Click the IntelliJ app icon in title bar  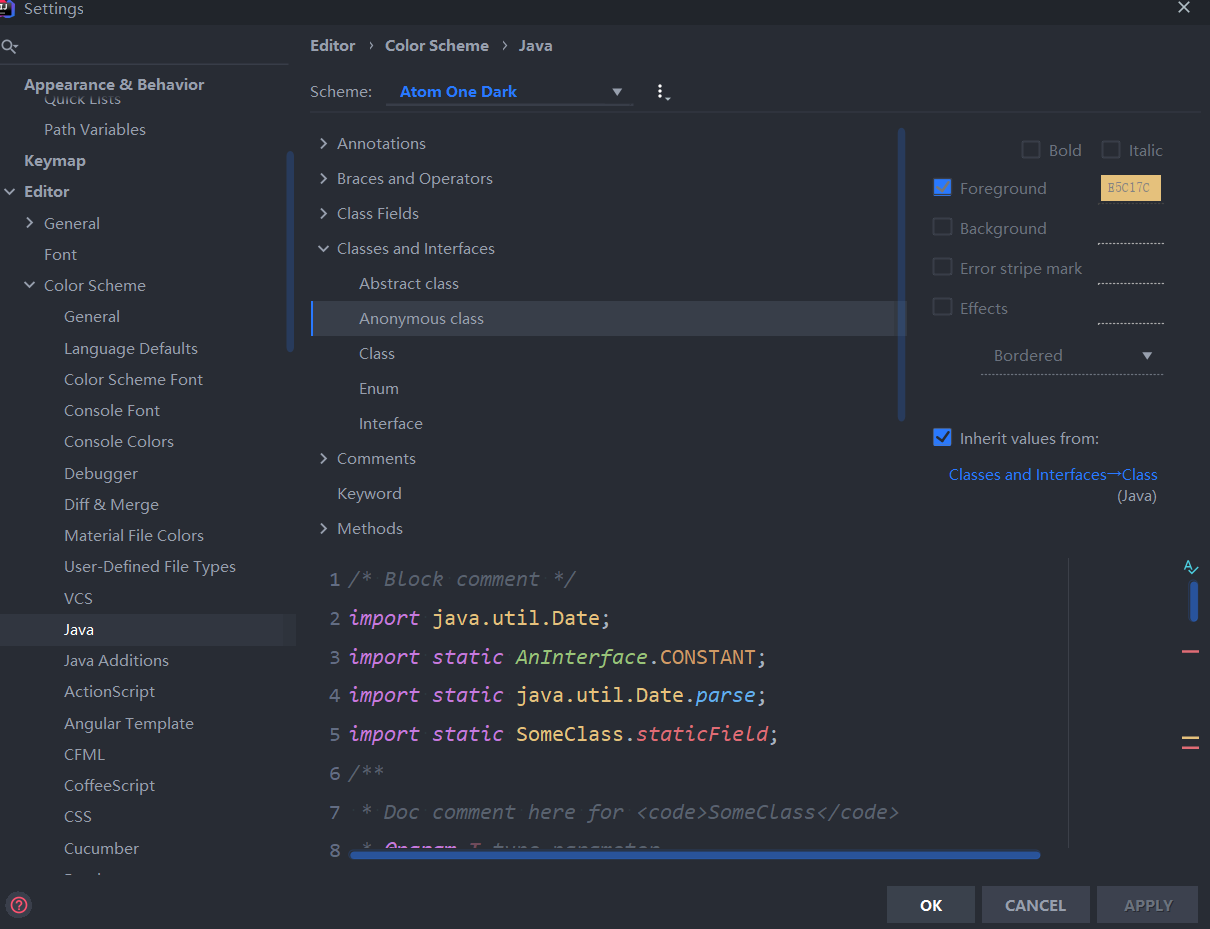[8, 8]
